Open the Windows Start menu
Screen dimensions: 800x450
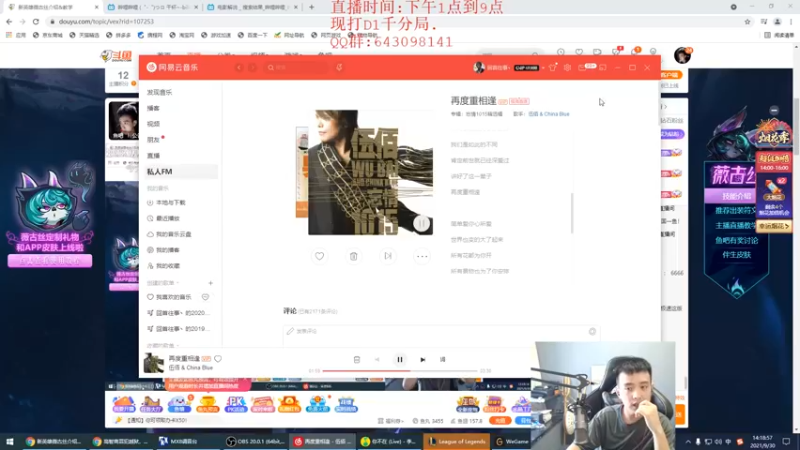[9, 441]
